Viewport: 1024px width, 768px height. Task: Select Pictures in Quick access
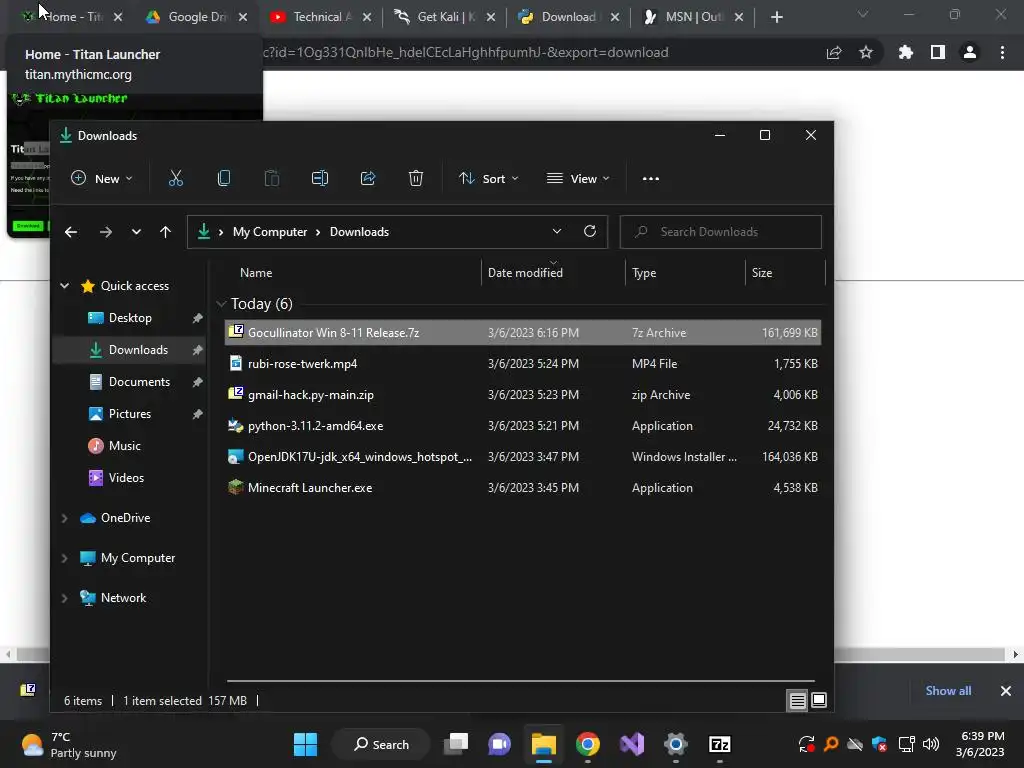coord(129,414)
